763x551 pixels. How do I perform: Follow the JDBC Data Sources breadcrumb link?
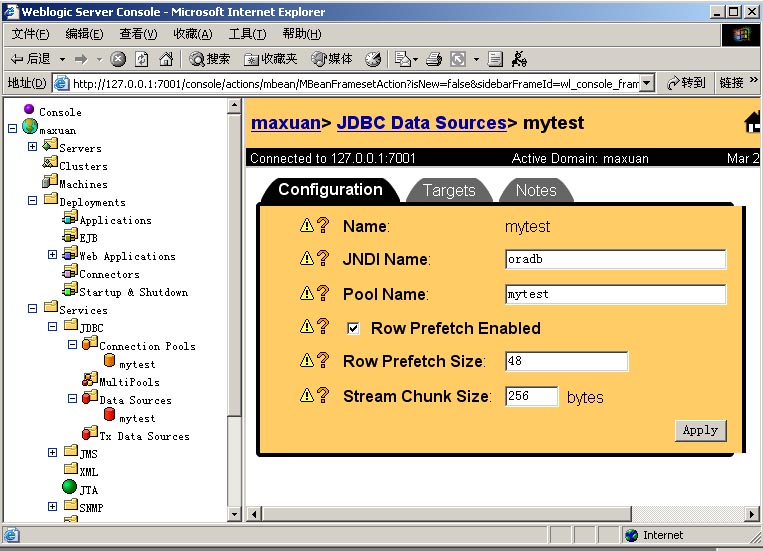point(422,123)
